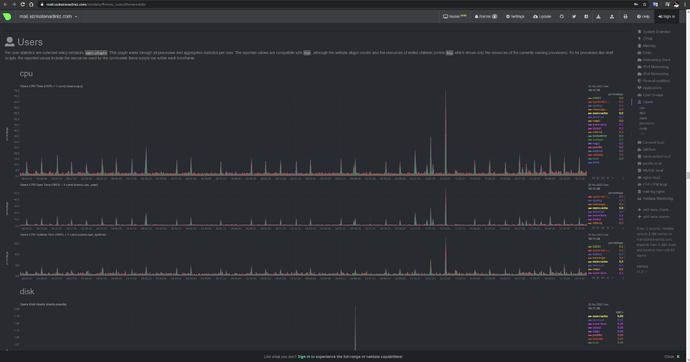Open MySQL local in sidebar
Viewport: 690px width, 362px height.
tap(650, 171)
